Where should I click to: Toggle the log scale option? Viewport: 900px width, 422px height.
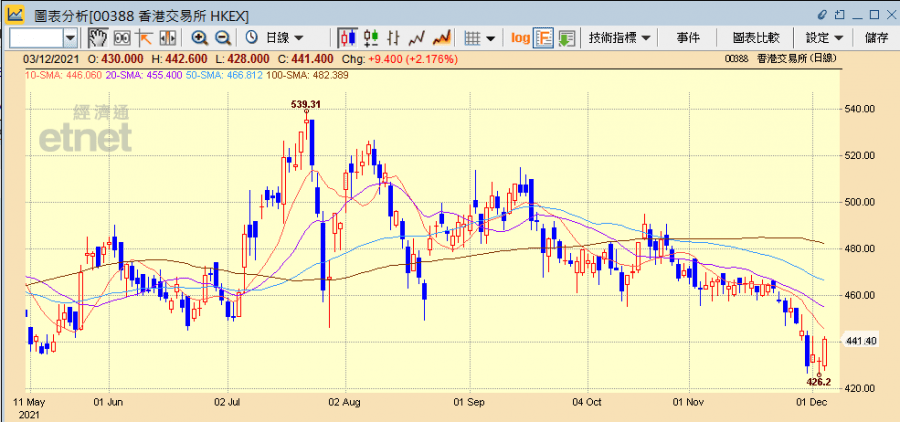[520, 38]
